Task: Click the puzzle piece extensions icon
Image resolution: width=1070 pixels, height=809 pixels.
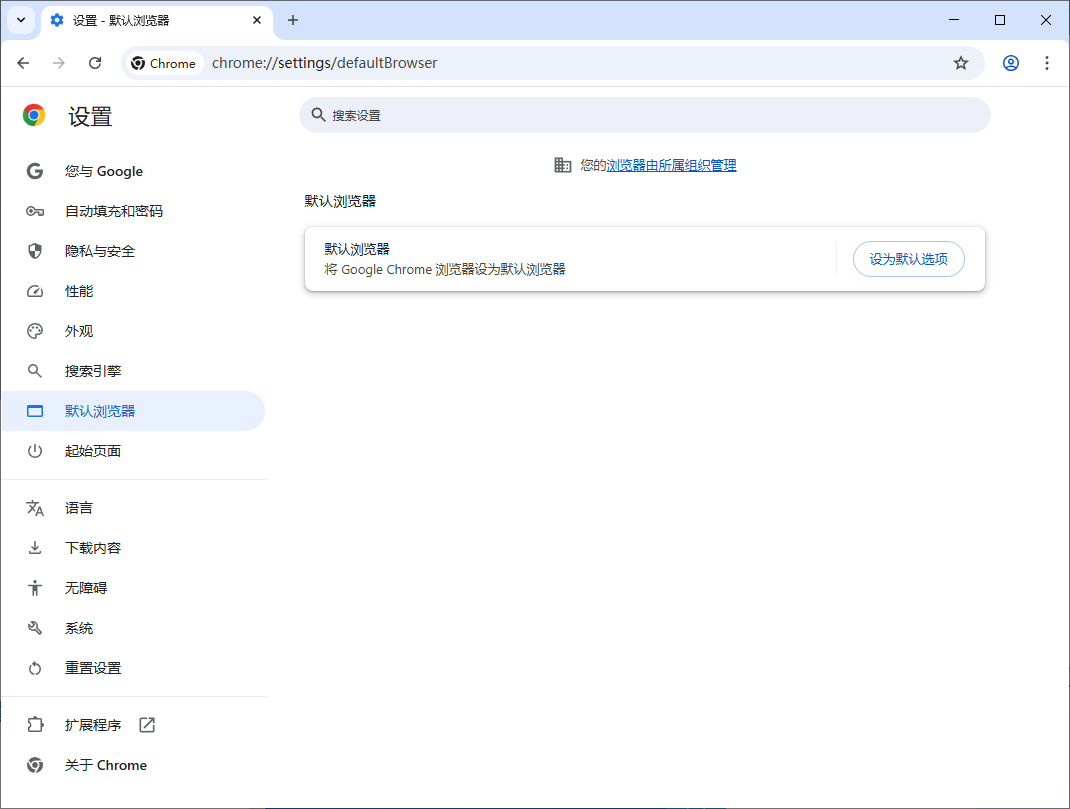Action: click(x=35, y=725)
